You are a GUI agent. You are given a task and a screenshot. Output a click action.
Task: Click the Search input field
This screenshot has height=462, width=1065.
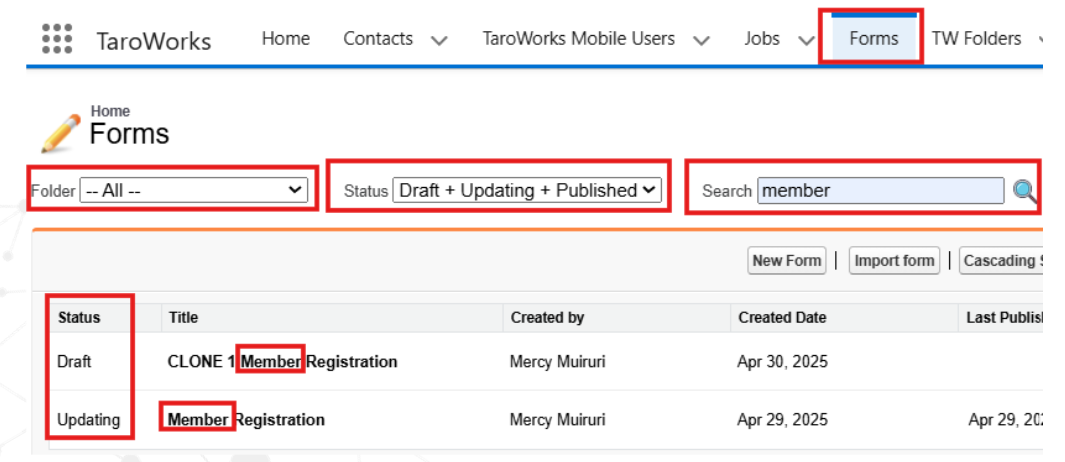tap(880, 190)
